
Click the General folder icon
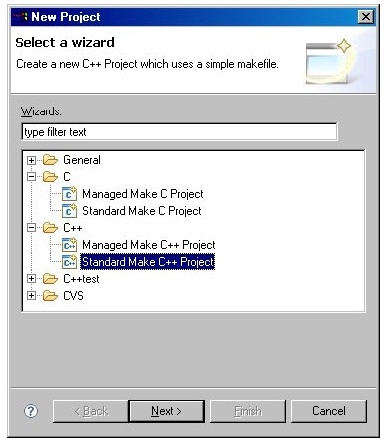click(x=50, y=160)
